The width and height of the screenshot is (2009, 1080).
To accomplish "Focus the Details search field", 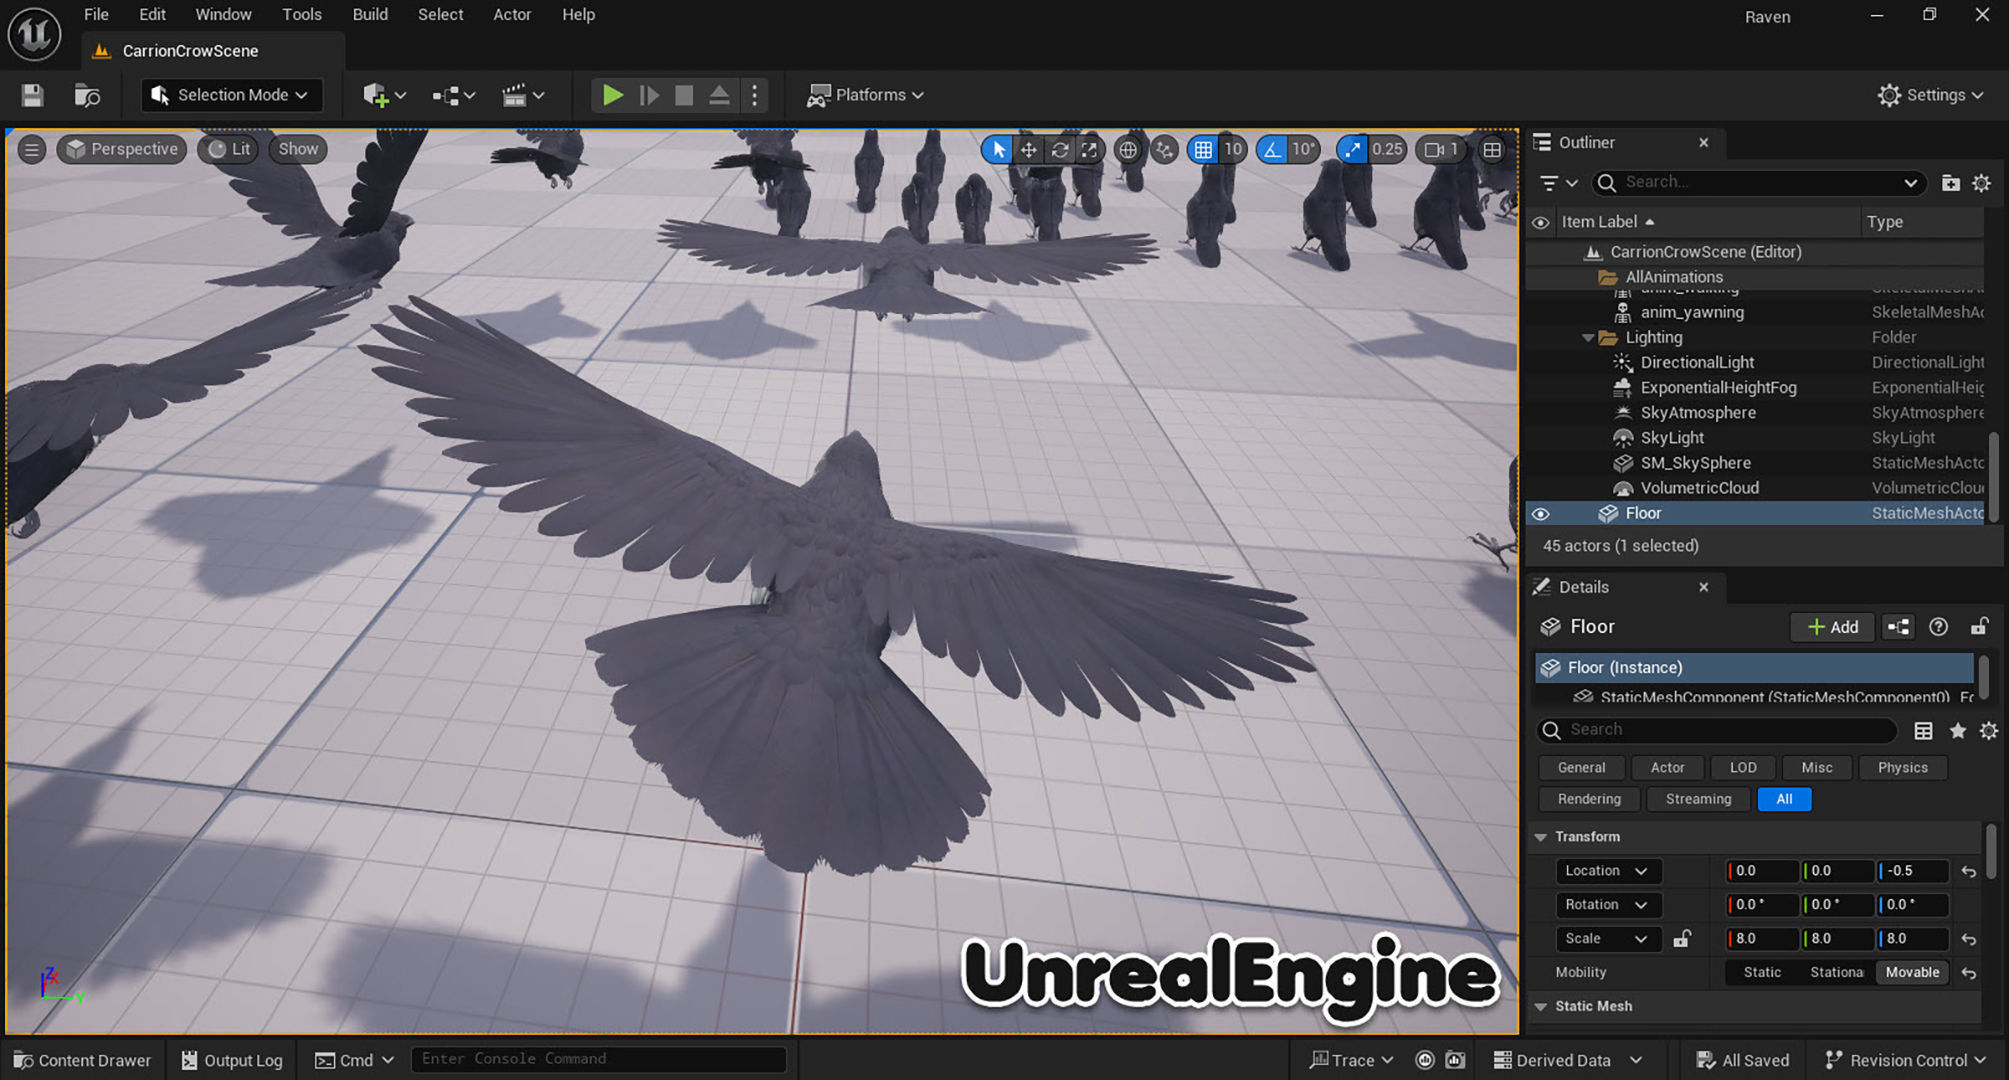I will tap(1716, 730).
